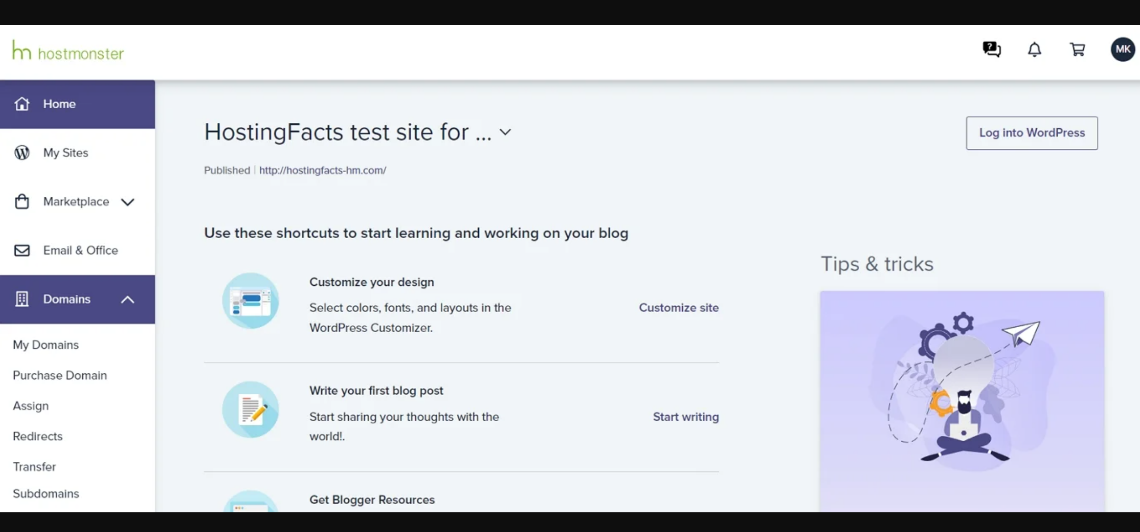Collapse the Domains submenu chevron

127,299
